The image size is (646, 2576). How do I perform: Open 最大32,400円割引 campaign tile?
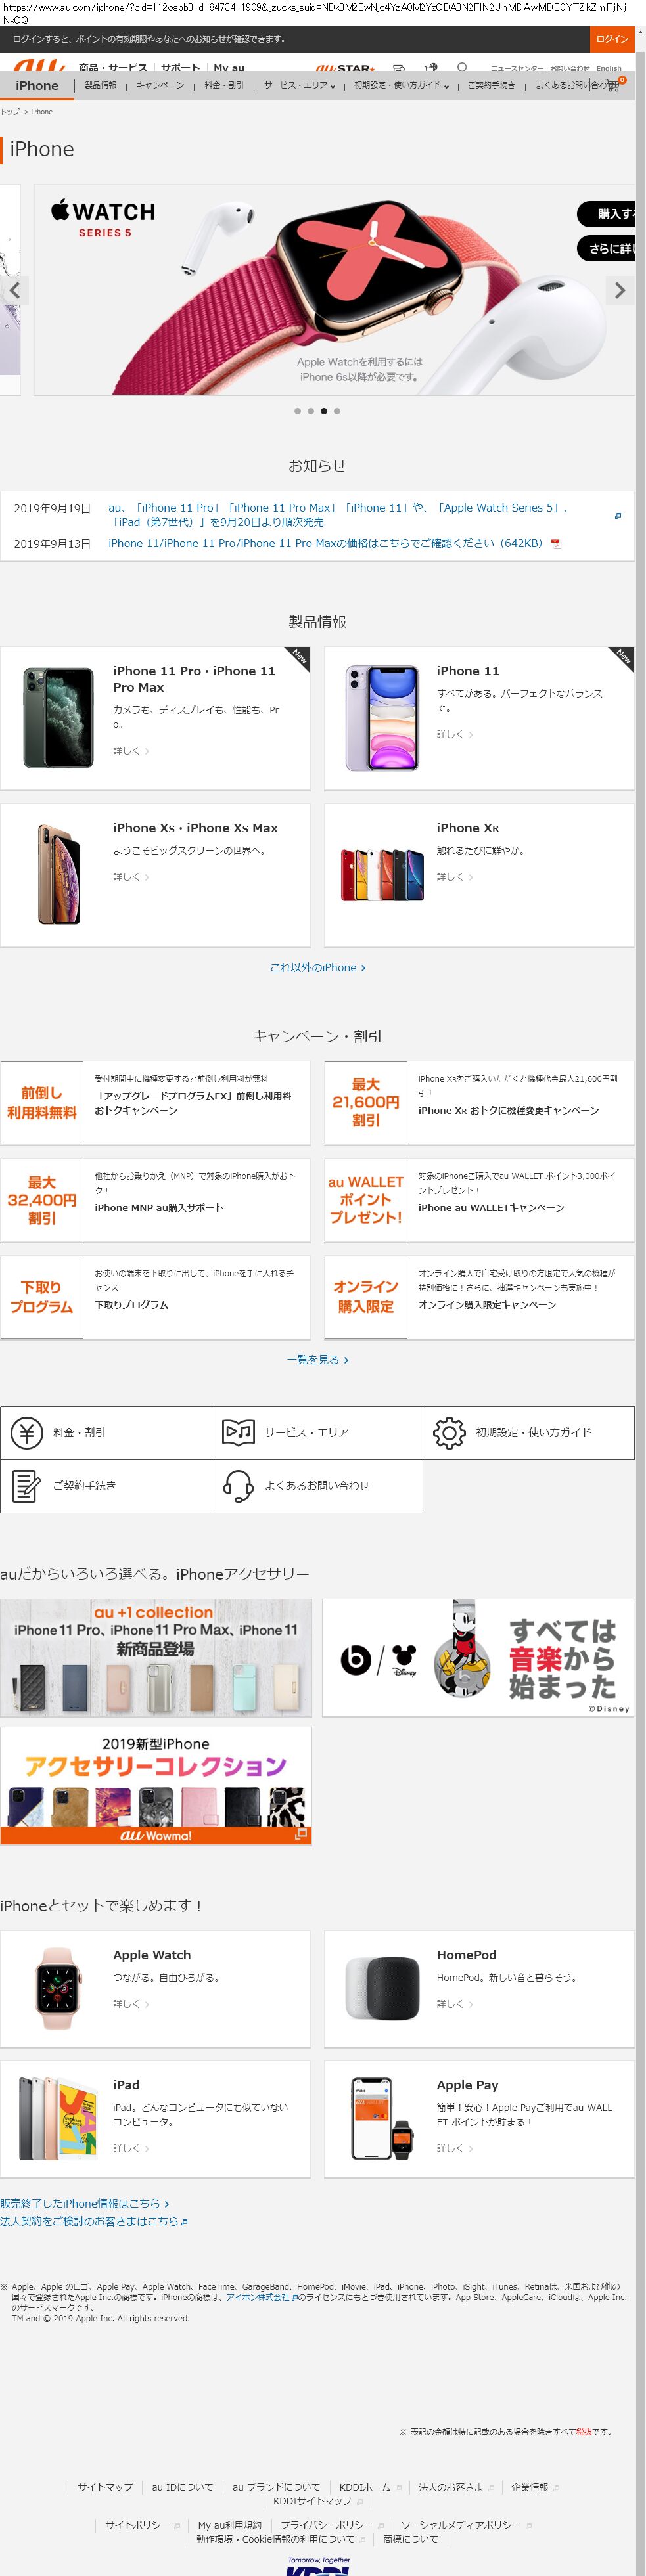pyautogui.click(x=42, y=1200)
